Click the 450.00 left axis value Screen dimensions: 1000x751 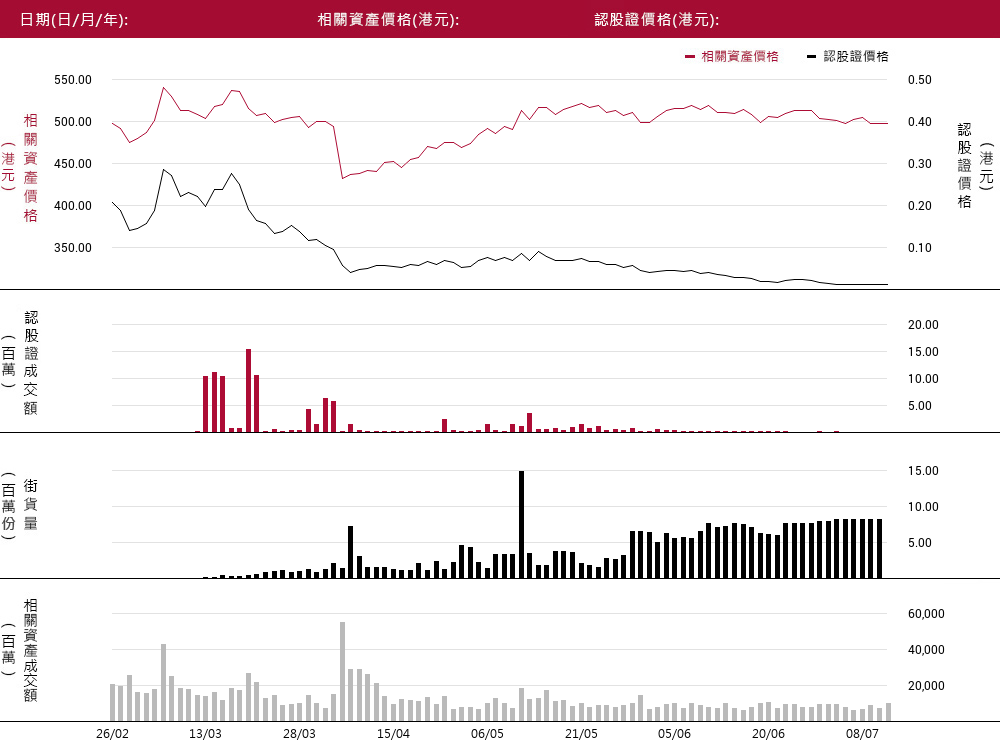[x=73, y=164]
